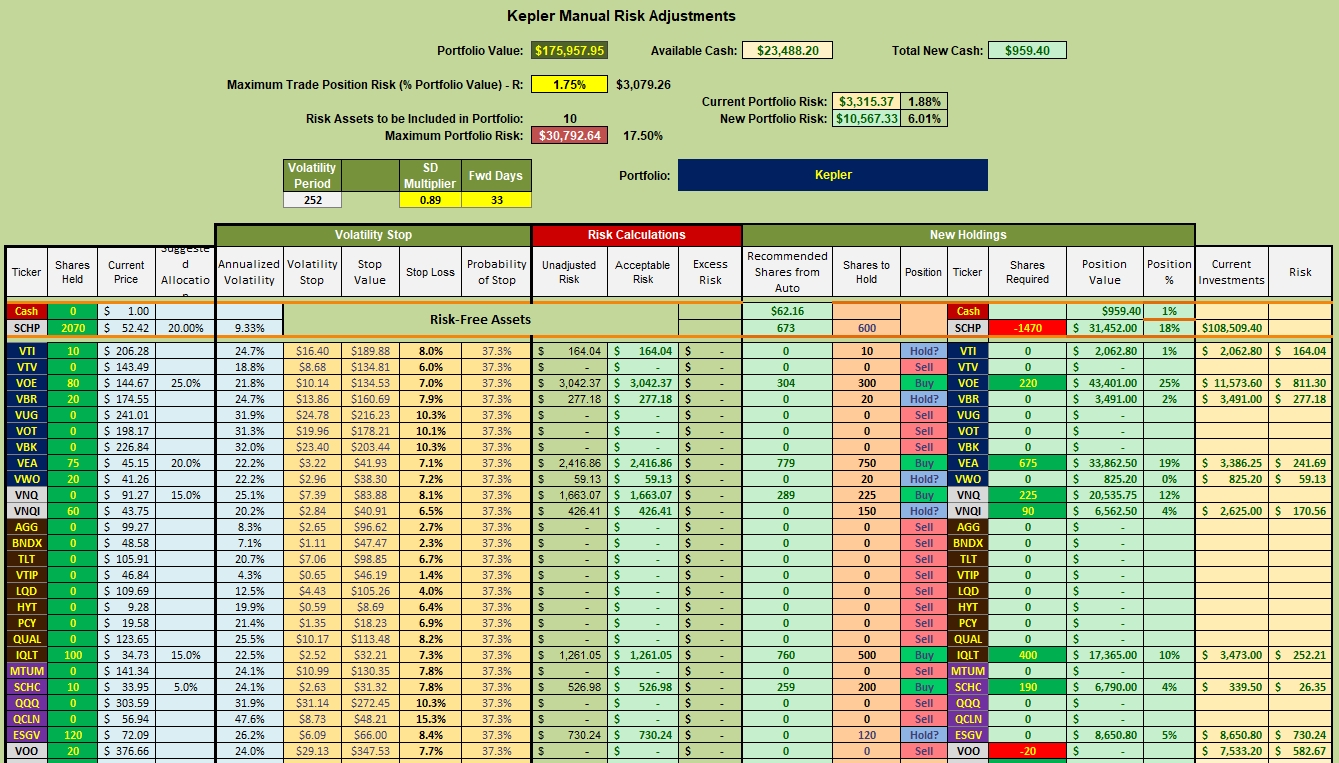Click the VEA acceptable risk 2,416.86
This screenshot has width=1339, height=763.
click(642, 463)
